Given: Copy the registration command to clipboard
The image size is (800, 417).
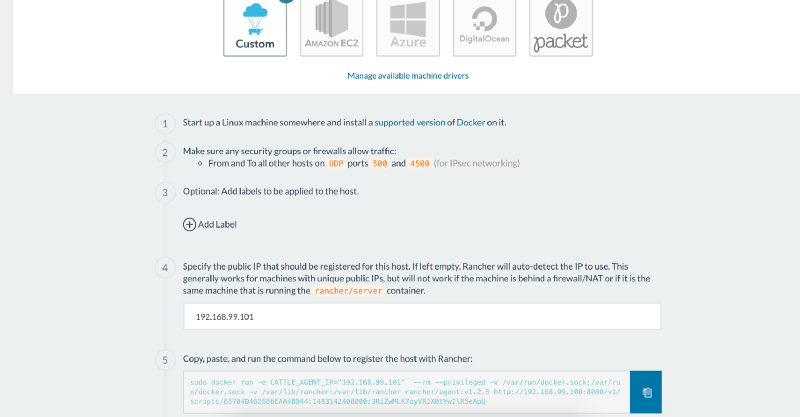Looking at the screenshot, I should pyautogui.click(x=646, y=392).
